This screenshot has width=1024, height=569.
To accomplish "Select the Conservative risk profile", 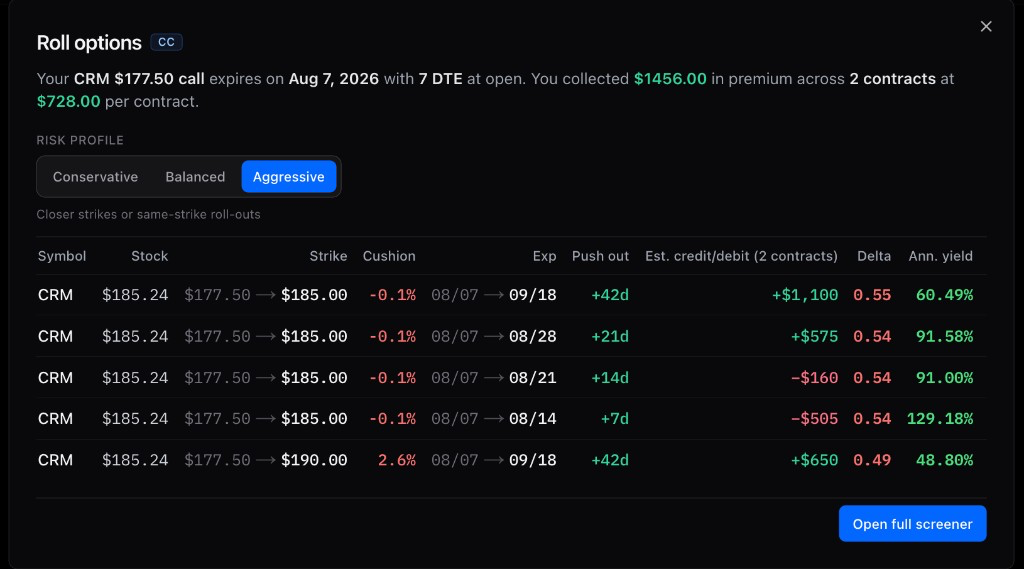I will (95, 176).
